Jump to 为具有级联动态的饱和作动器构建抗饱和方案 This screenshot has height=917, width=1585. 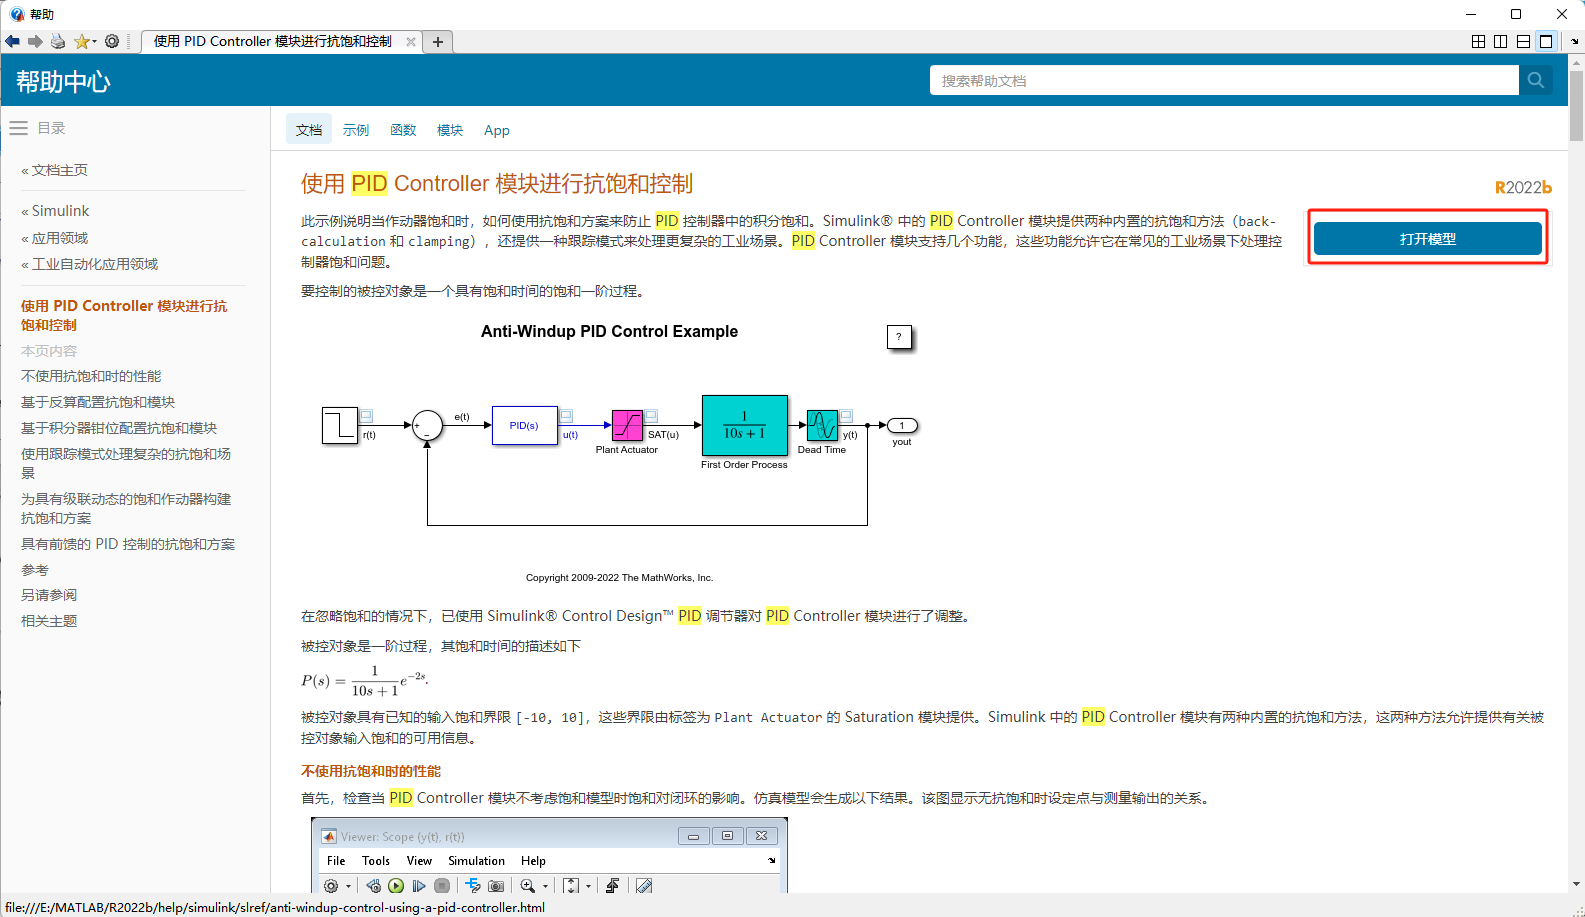click(126, 508)
